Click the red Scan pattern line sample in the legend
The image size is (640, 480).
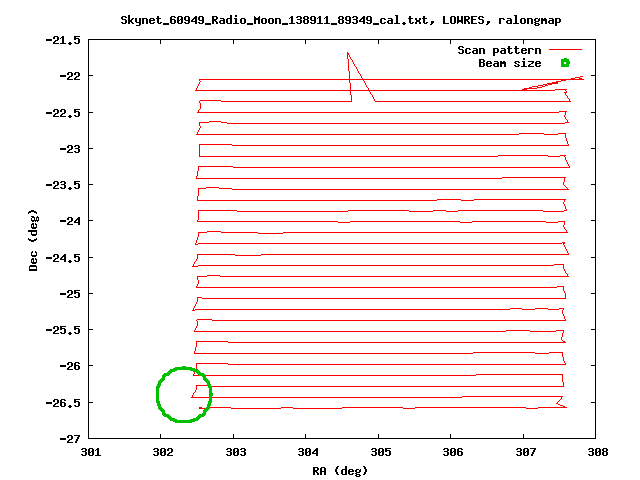pyautogui.click(x=565, y=50)
